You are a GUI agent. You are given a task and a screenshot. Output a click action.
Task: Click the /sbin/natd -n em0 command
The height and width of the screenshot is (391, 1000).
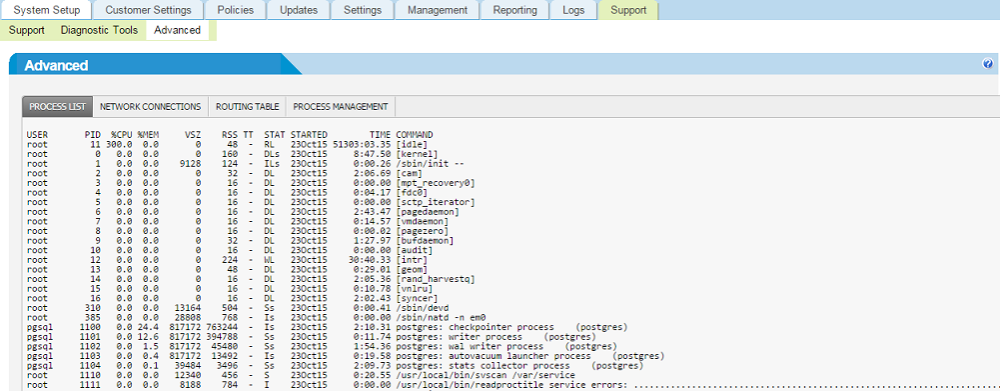point(441,317)
